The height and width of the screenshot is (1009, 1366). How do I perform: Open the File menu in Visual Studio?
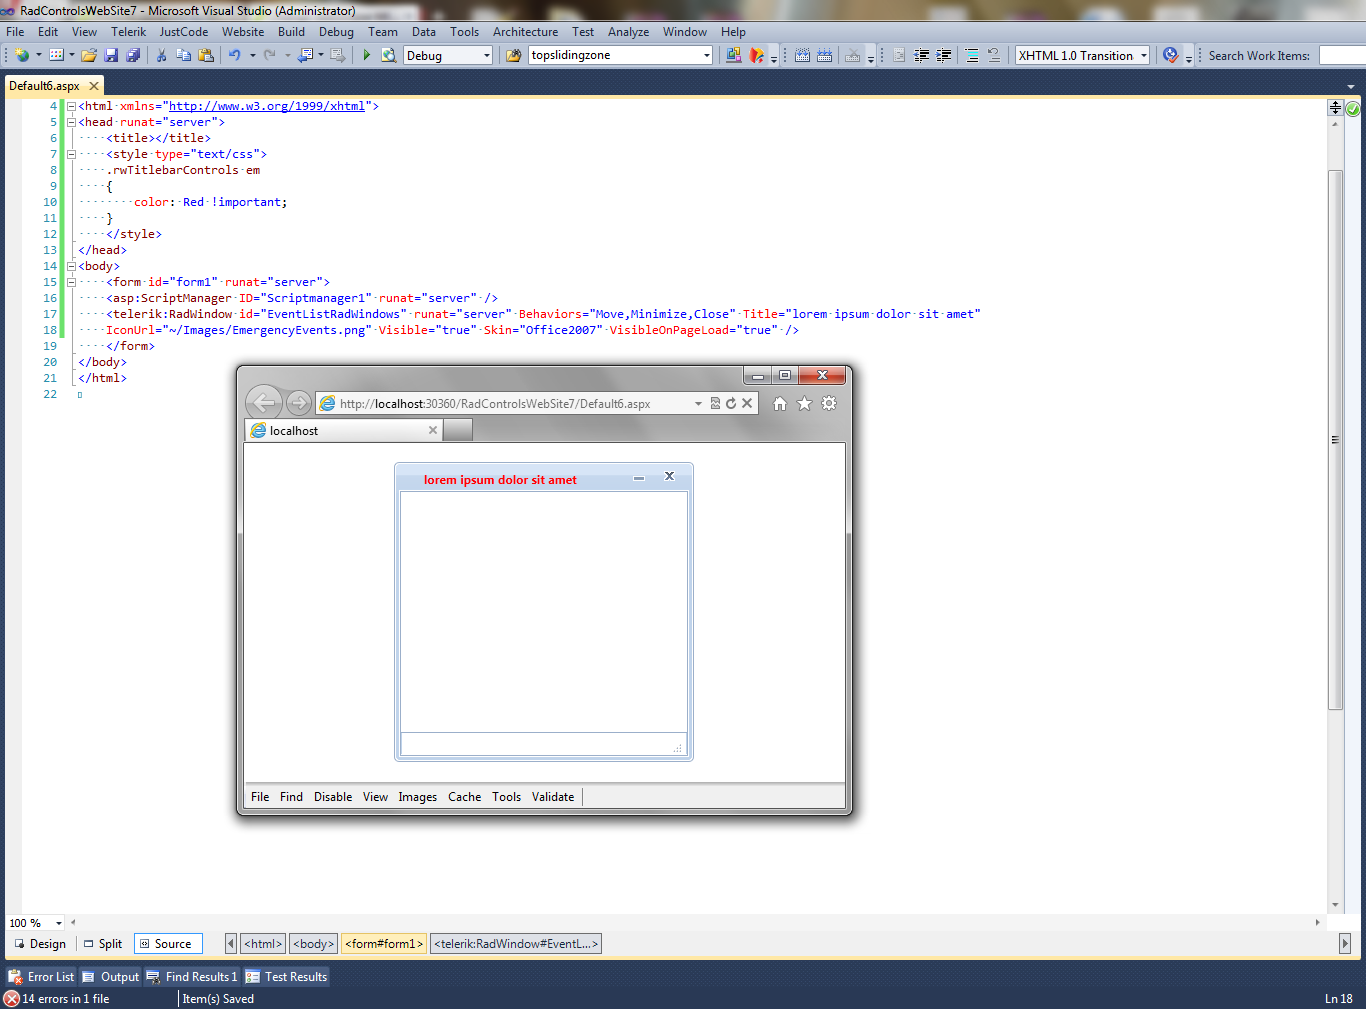tap(15, 31)
